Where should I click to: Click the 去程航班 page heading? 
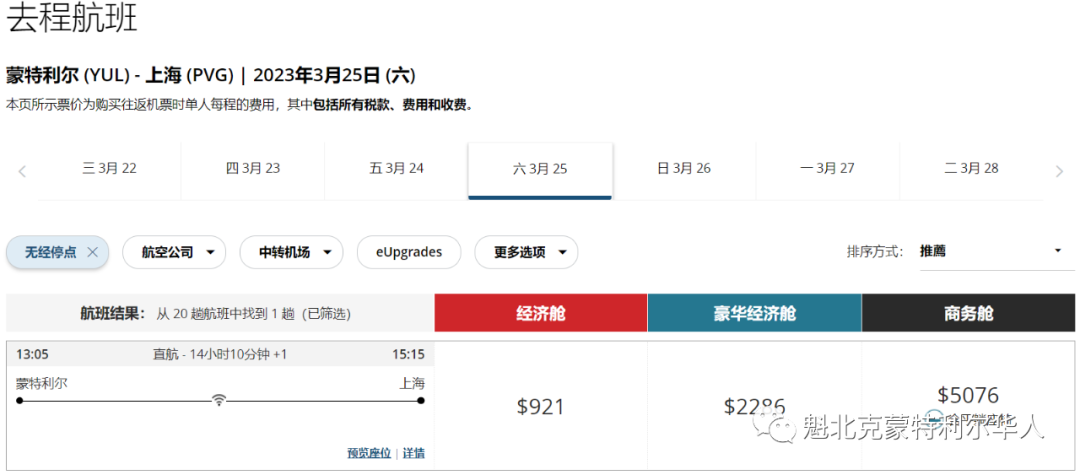point(72,18)
